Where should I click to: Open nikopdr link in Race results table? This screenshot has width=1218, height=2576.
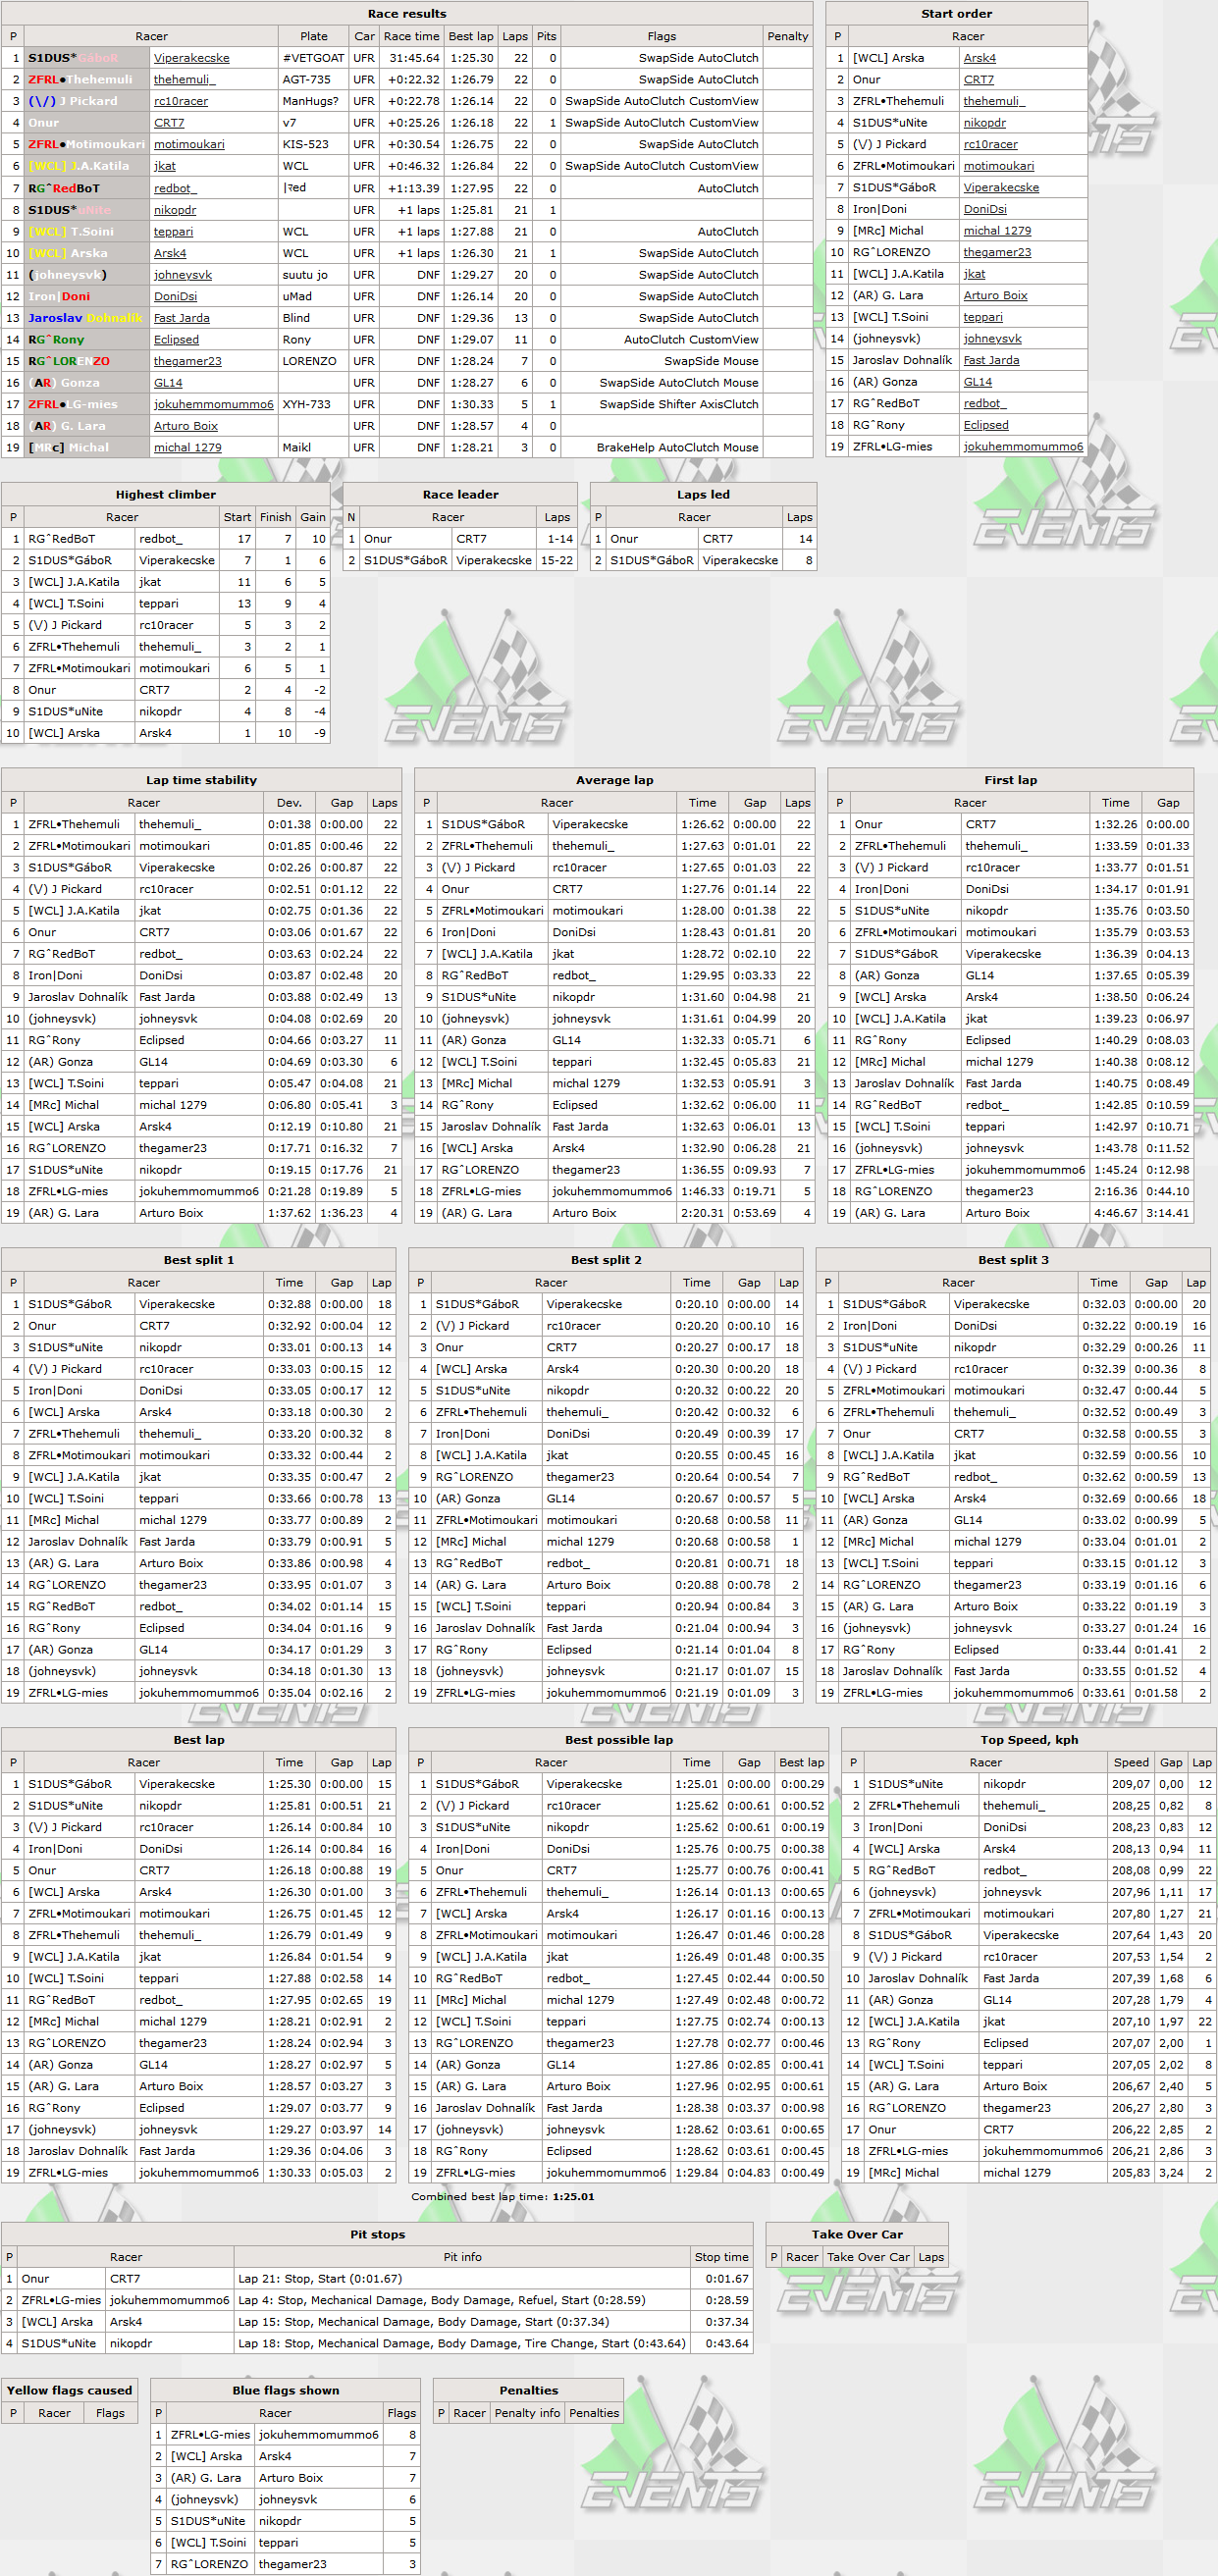(x=175, y=210)
